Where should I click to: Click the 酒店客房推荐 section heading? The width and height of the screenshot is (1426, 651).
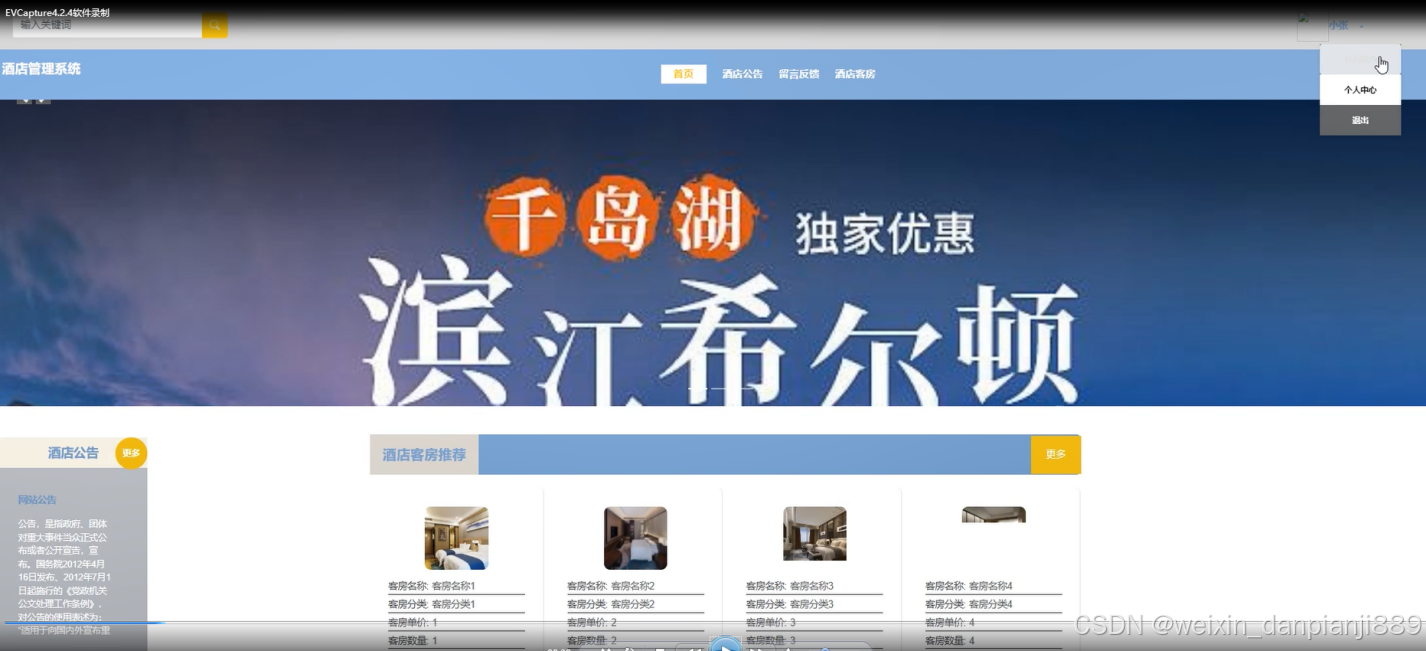coord(424,454)
